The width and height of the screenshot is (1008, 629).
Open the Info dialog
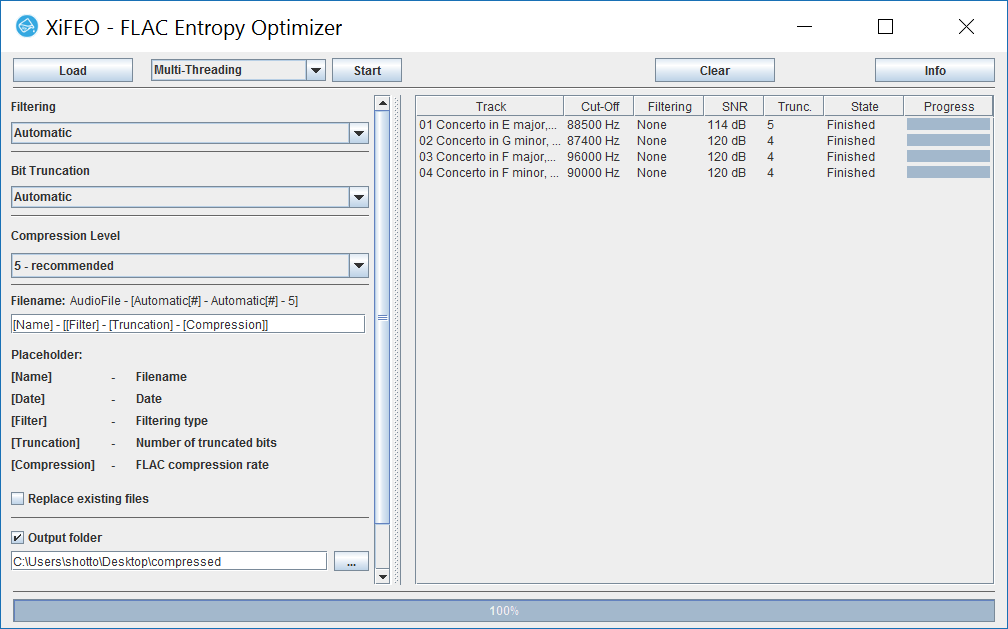(x=934, y=70)
